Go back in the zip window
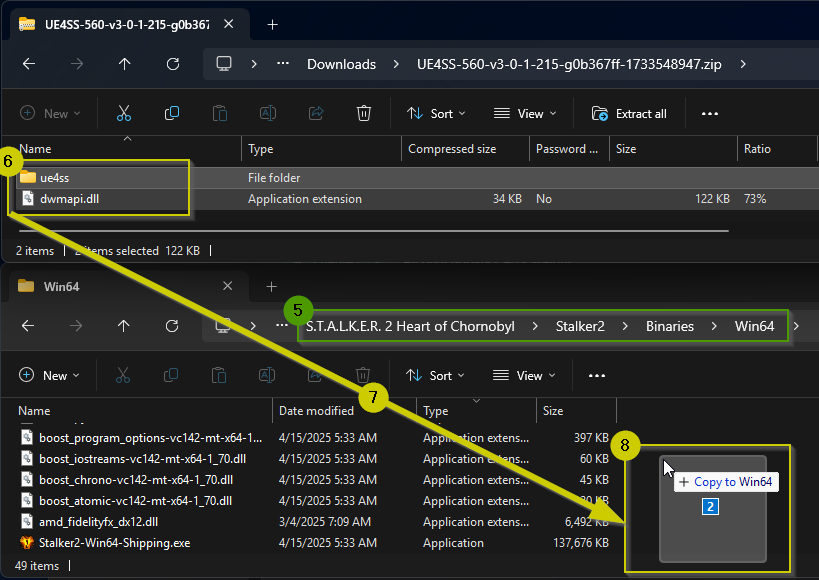Viewport: 819px width, 580px height. [x=29, y=64]
